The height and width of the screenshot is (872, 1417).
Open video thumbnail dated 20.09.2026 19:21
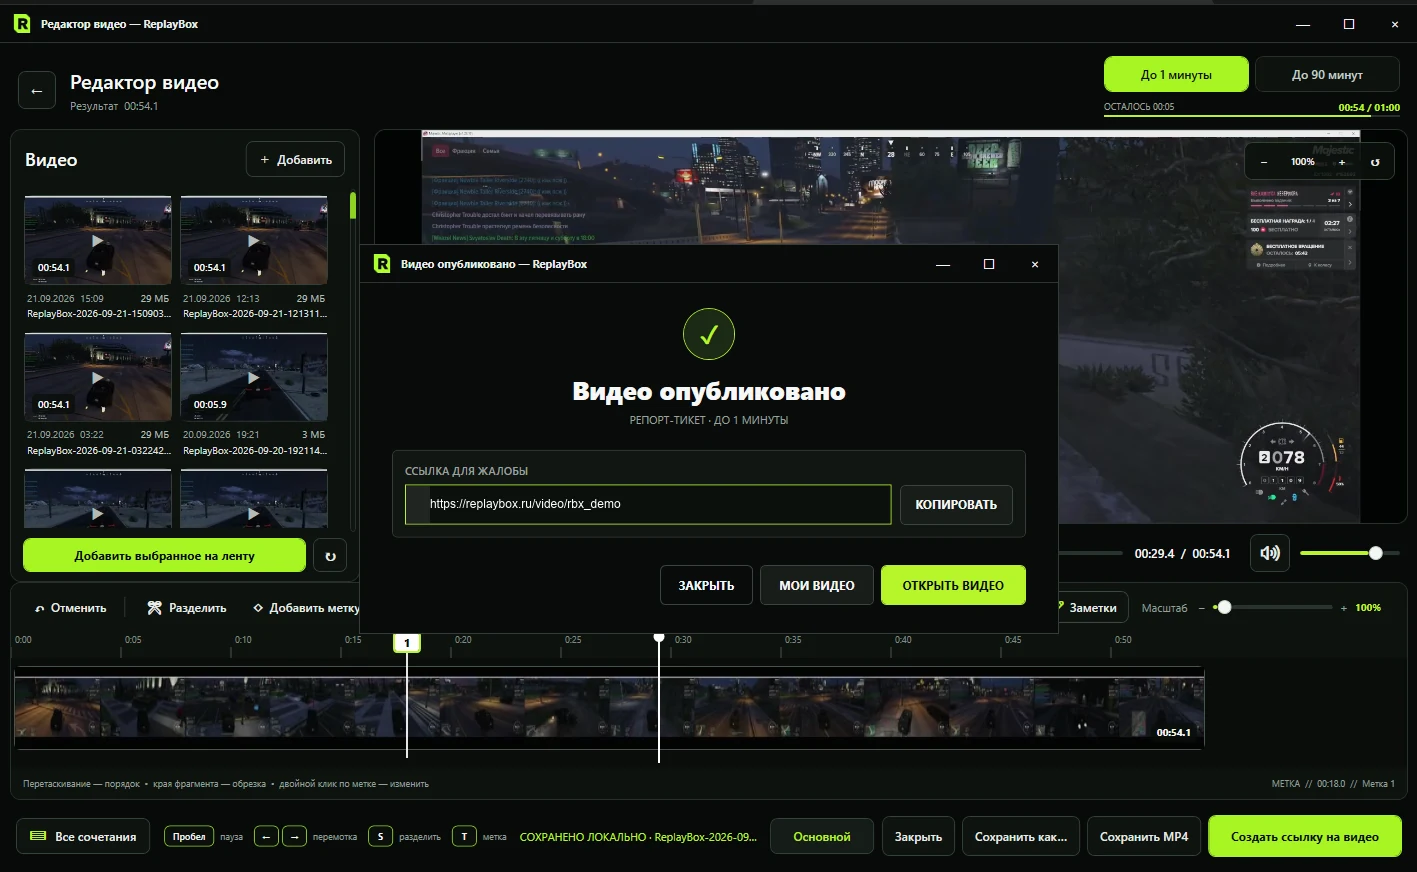tap(254, 377)
